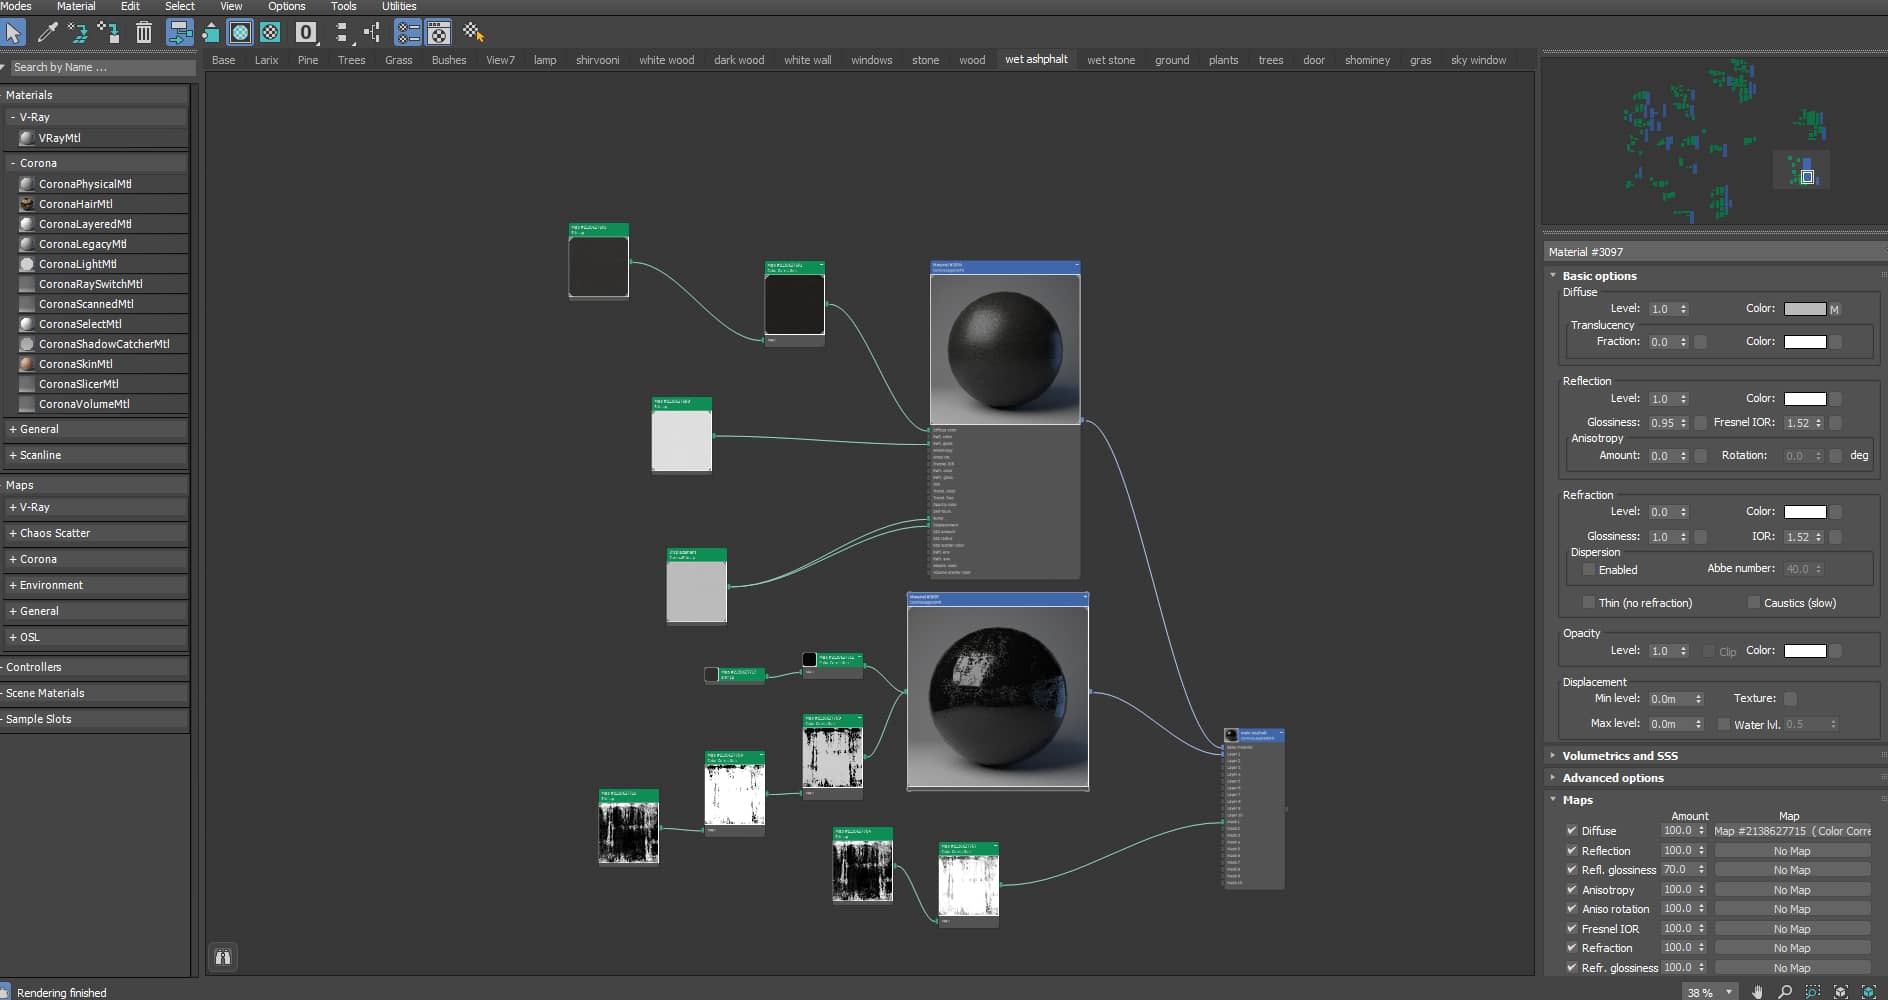This screenshot has height=1000, width=1888.
Task: Uncheck the Diffuse map checkbox
Action: (1571, 830)
